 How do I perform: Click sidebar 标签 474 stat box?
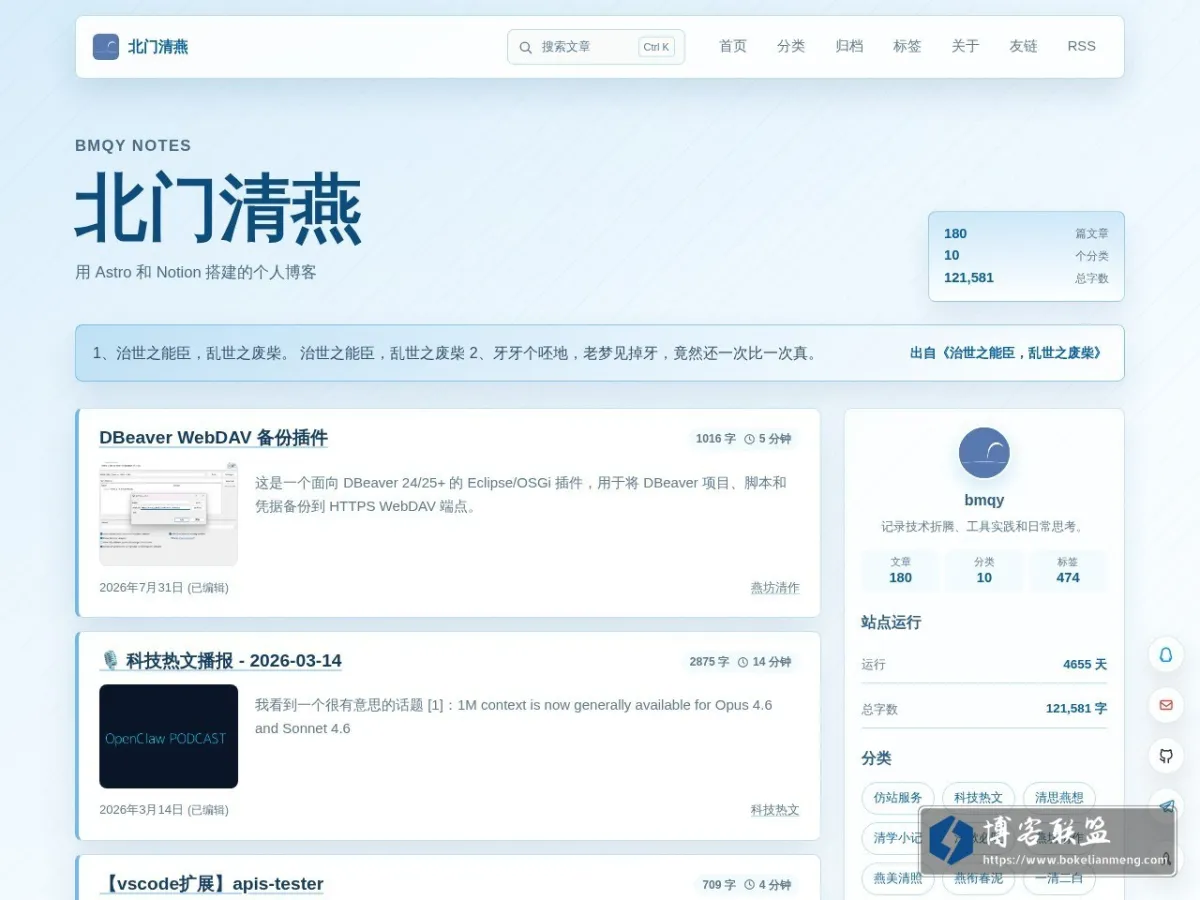point(1068,570)
